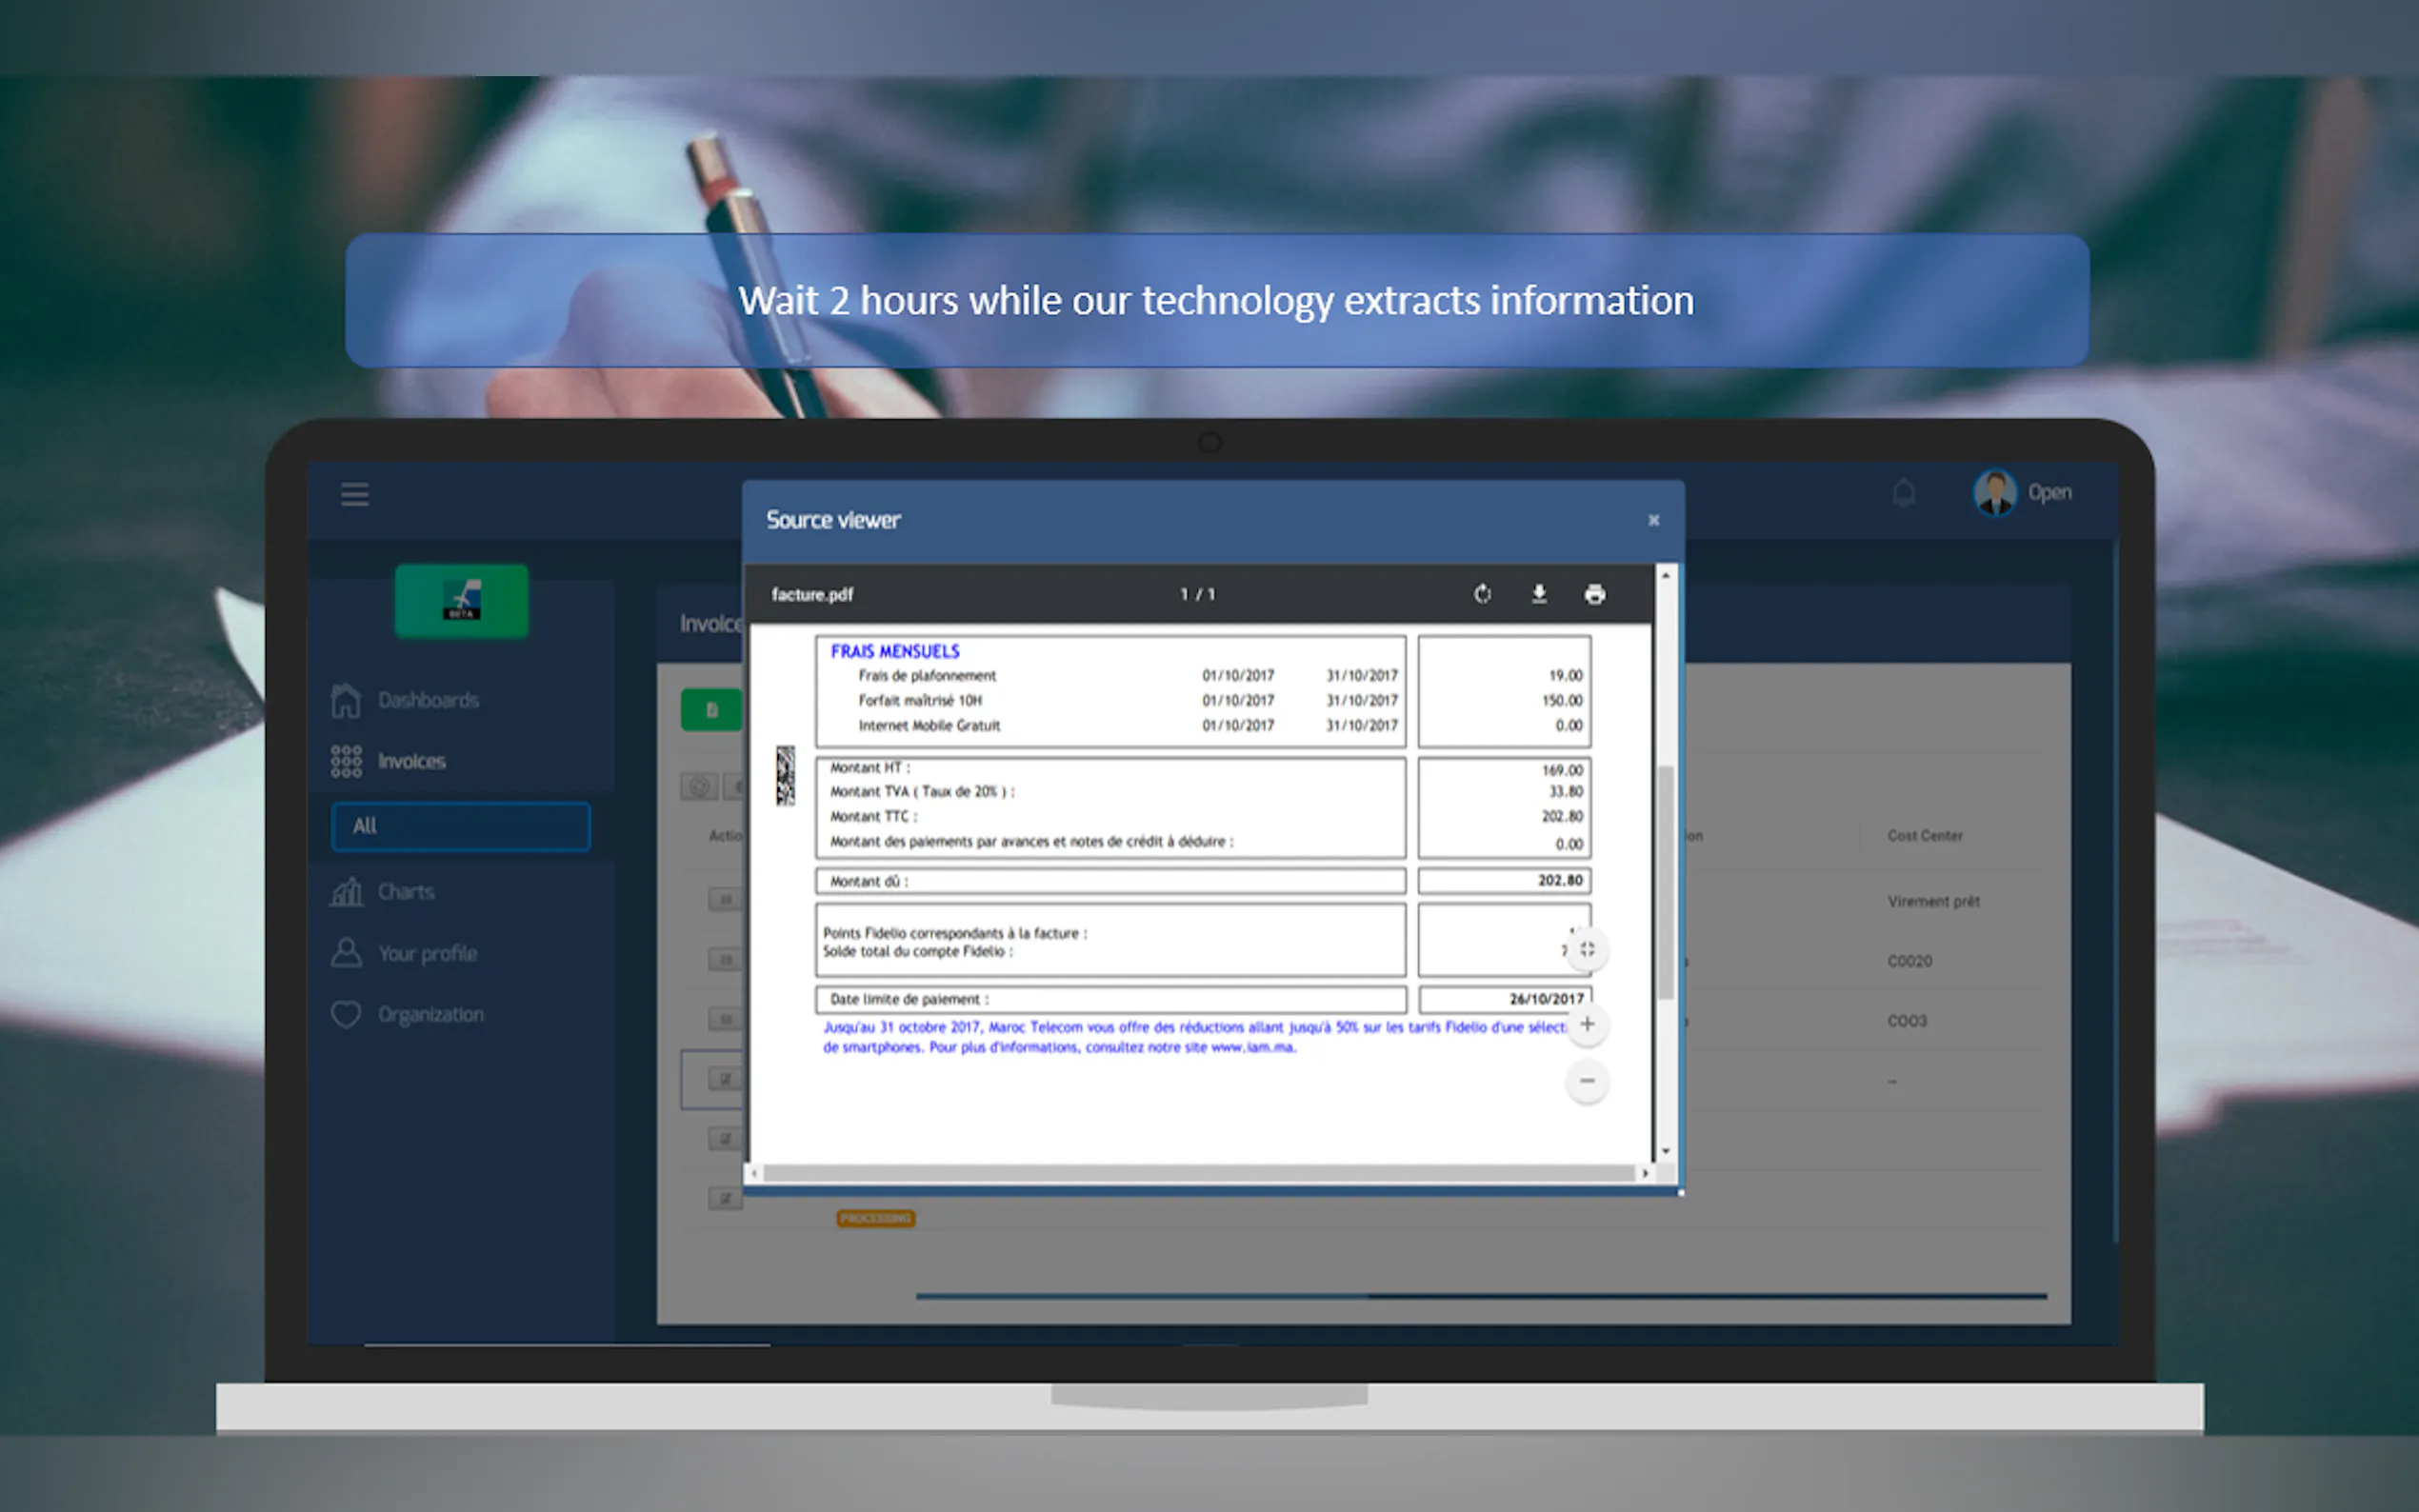Click the action icon in the C003 row
The width and height of the screenshot is (2419, 1512).
pos(725,1019)
